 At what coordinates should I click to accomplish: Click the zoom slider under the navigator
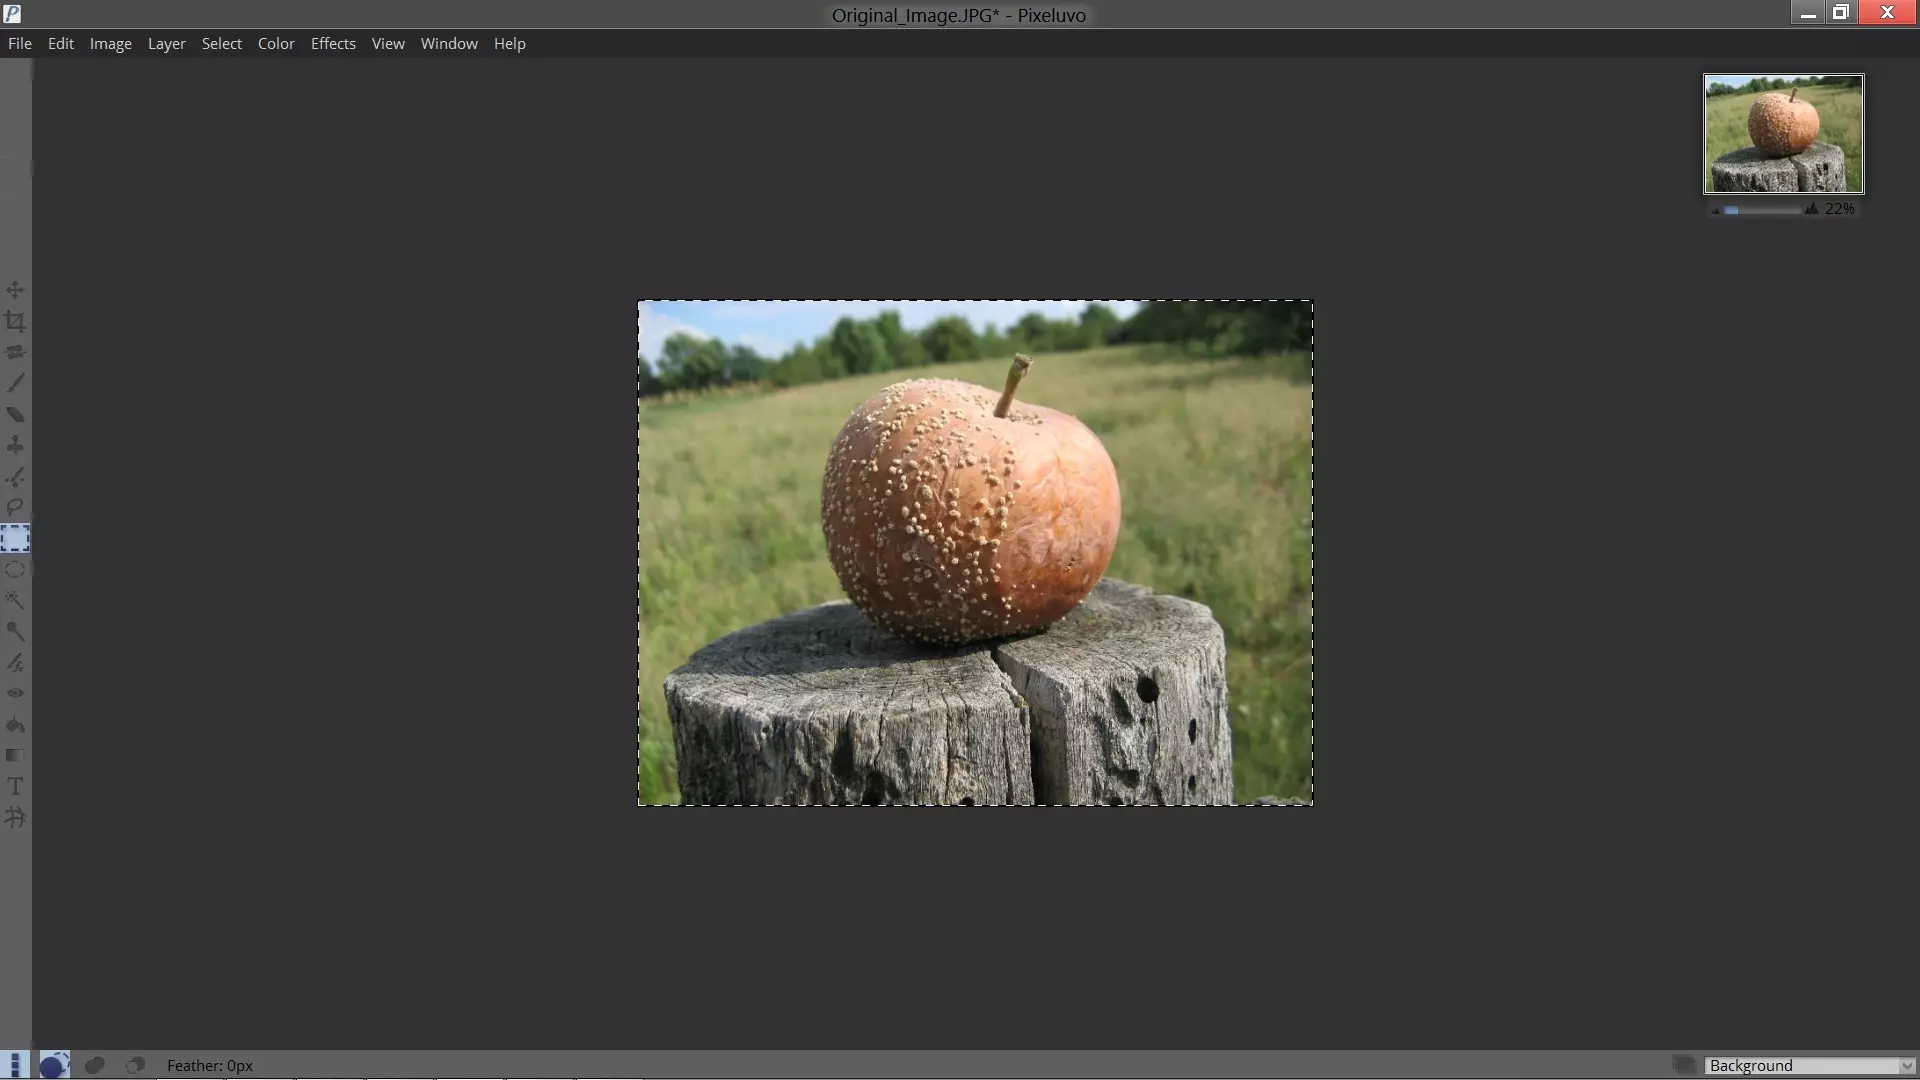pos(1763,210)
